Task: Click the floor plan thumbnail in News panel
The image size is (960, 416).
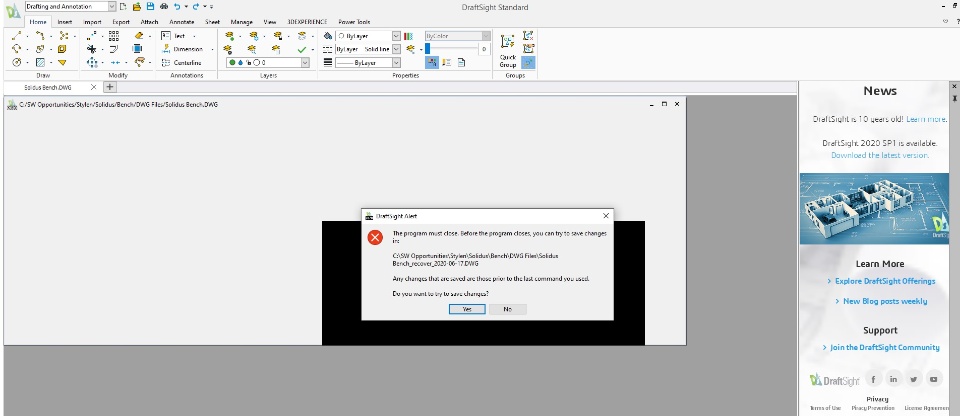Action: (874, 208)
